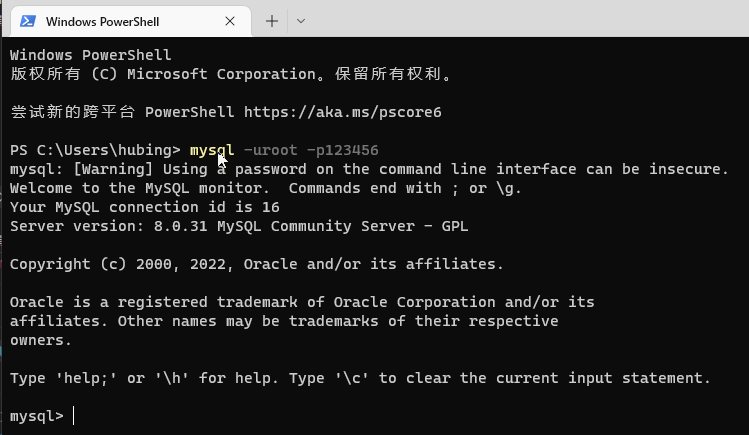Click the PowerShell icon in the tab

click(28, 21)
